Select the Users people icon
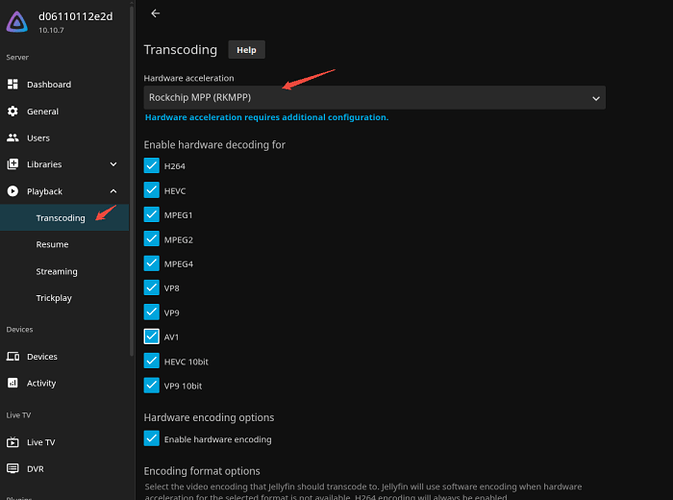Screen dimensions: 673x500 [x=13, y=138]
